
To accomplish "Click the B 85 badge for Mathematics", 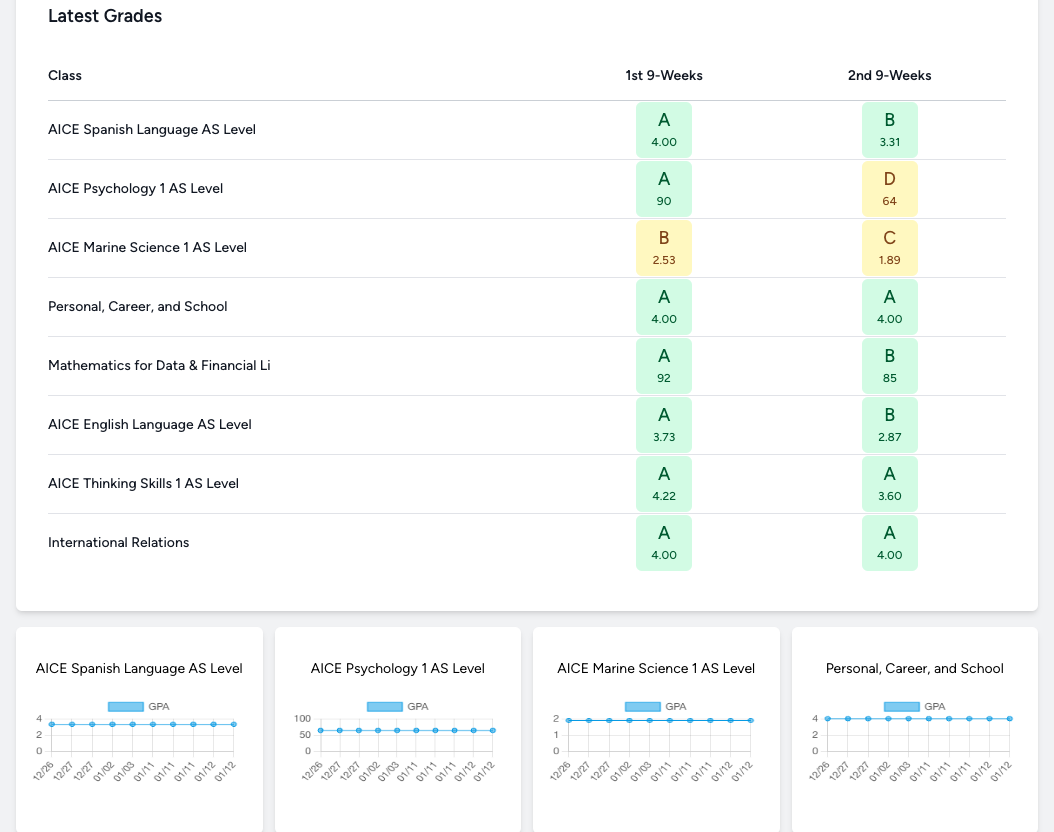I will click(x=889, y=365).
